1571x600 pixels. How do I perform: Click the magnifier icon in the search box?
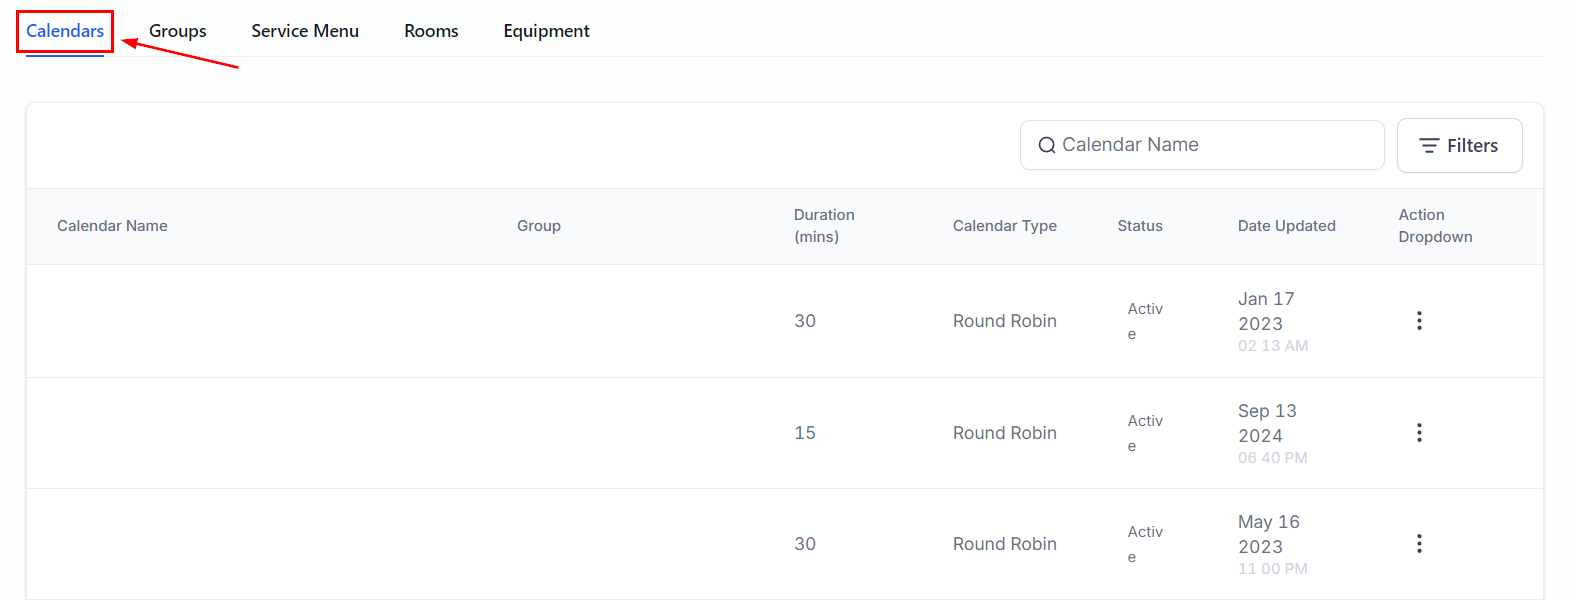pos(1046,146)
